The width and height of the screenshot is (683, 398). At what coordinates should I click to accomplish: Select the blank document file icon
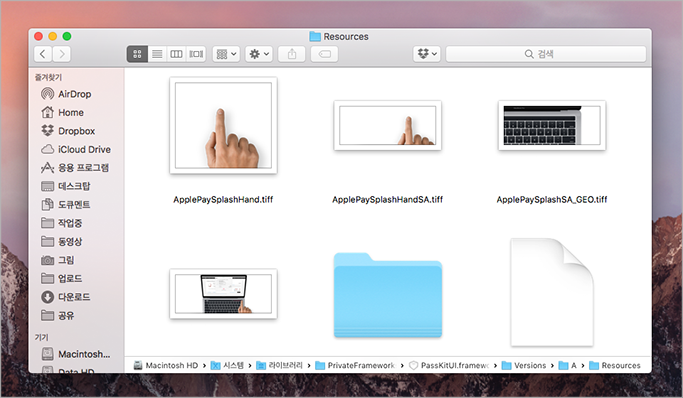pos(552,292)
